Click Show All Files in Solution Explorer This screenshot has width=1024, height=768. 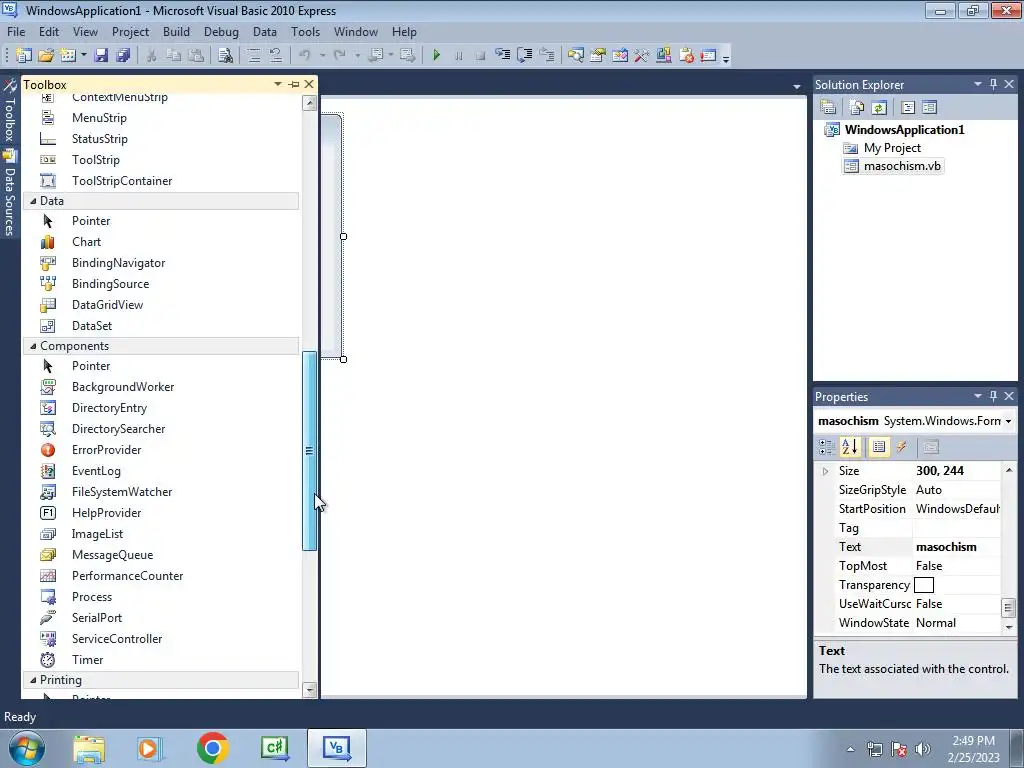[857, 108]
